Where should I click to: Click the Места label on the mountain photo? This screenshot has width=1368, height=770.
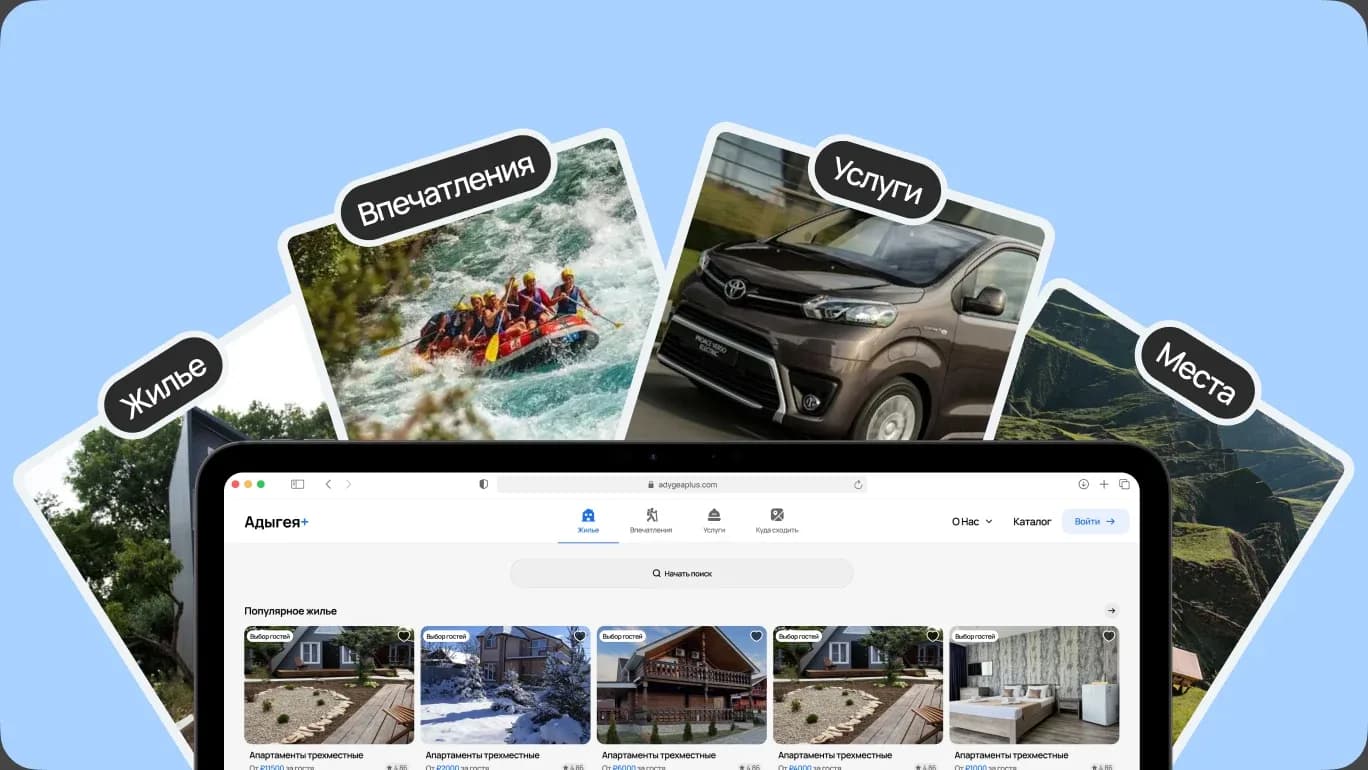click(1196, 372)
